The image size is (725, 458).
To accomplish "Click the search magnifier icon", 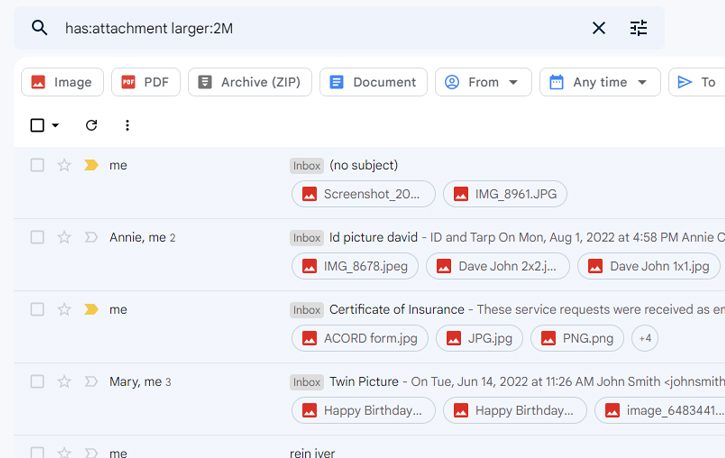I will coord(39,28).
